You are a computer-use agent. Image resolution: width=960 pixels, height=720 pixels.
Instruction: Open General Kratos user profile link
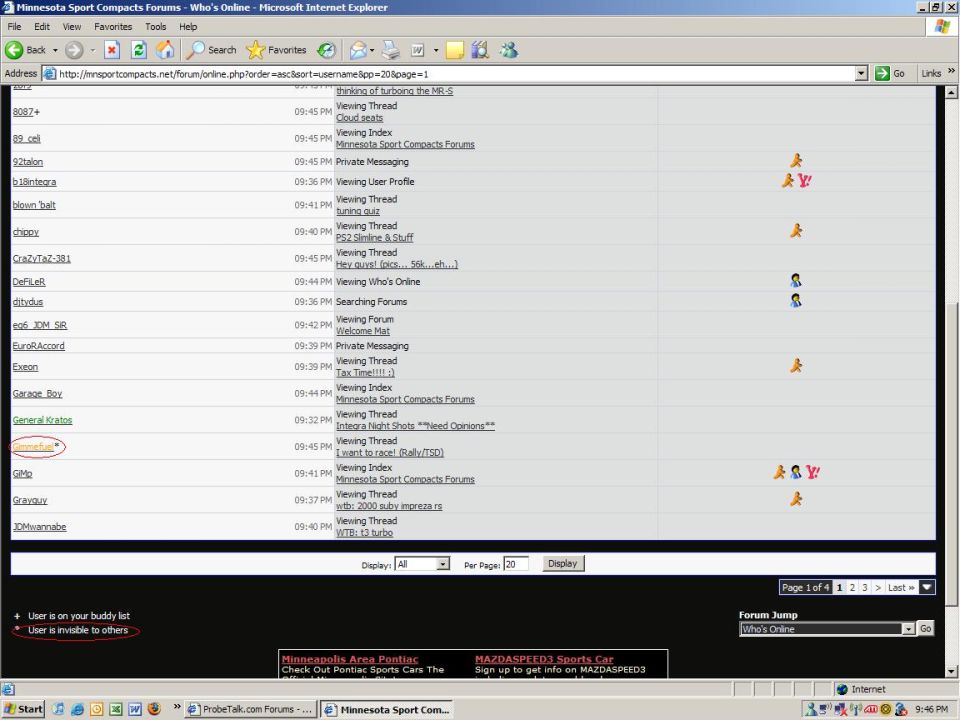coord(42,420)
